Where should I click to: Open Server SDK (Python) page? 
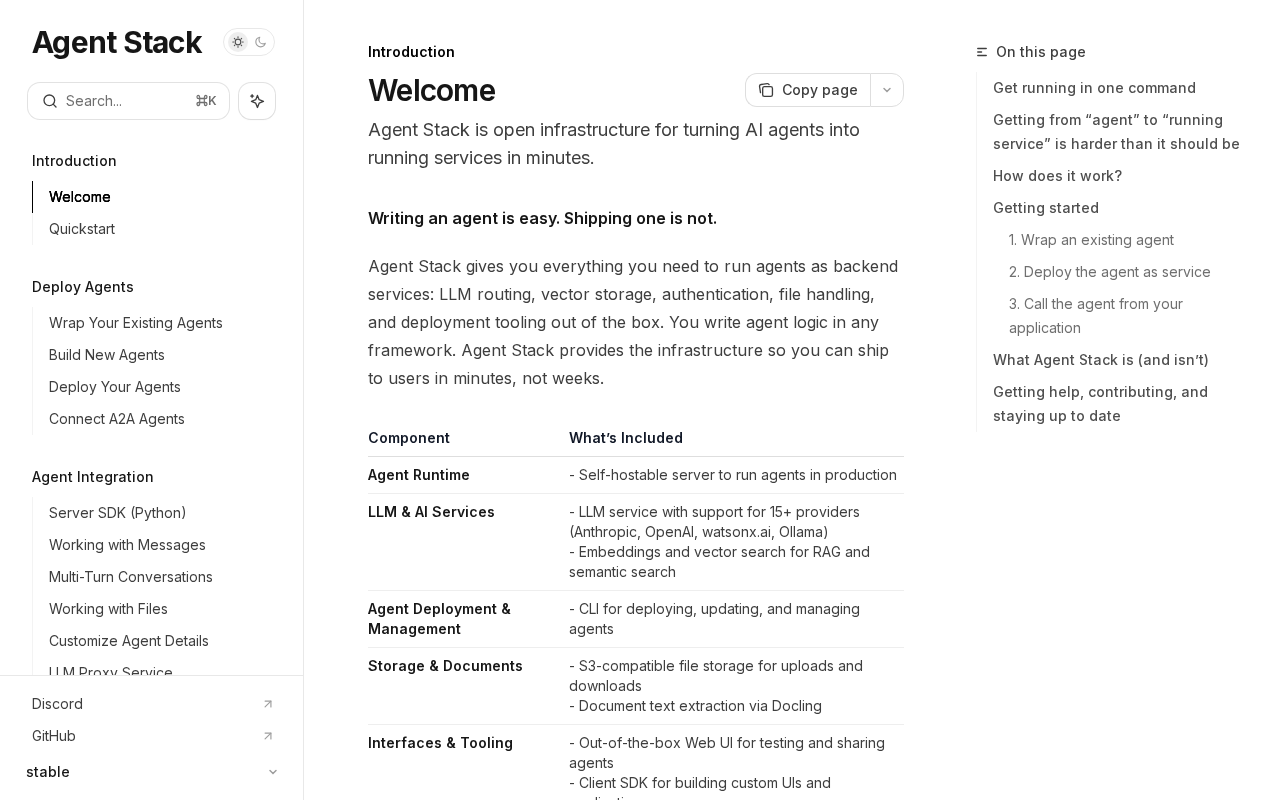tap(118, 513)
